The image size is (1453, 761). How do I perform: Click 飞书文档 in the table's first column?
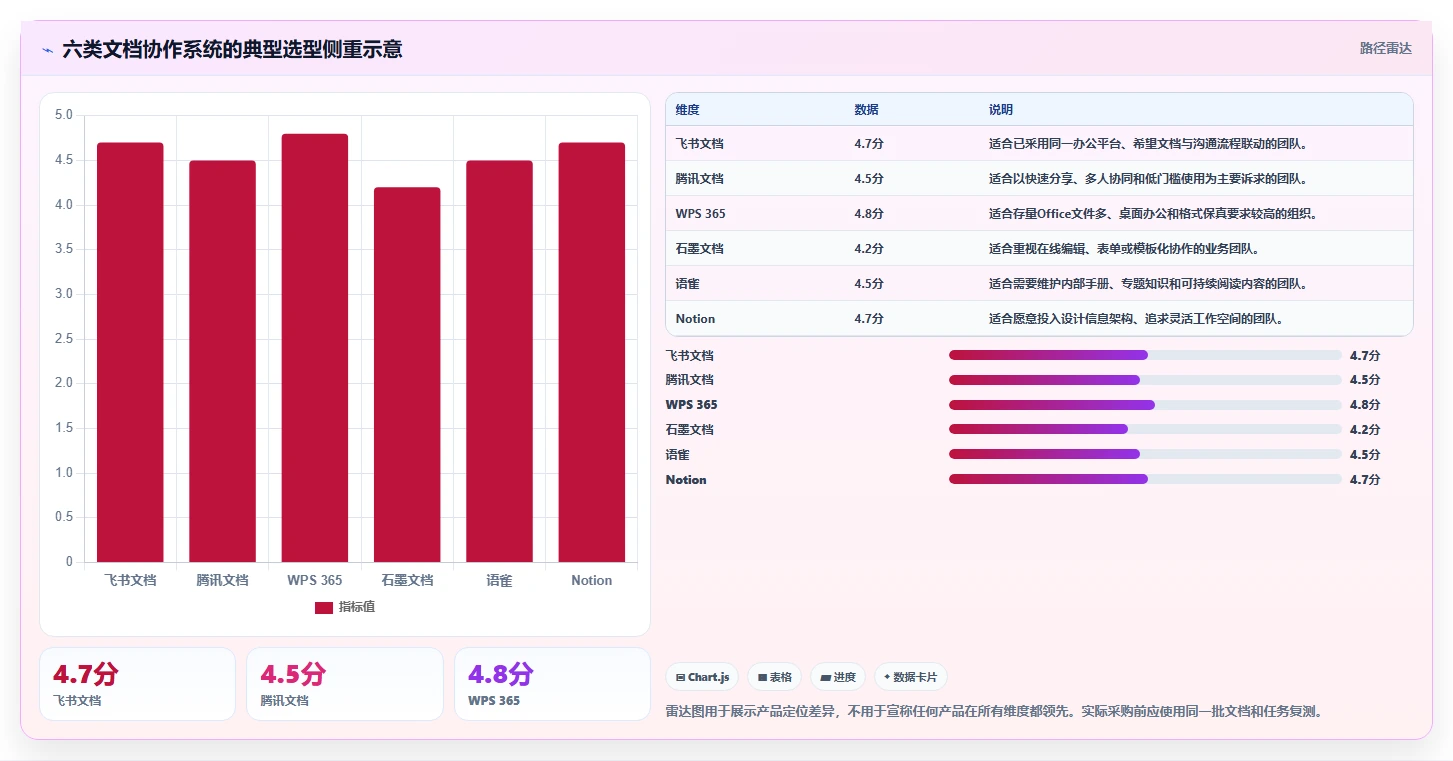(699, 144)
